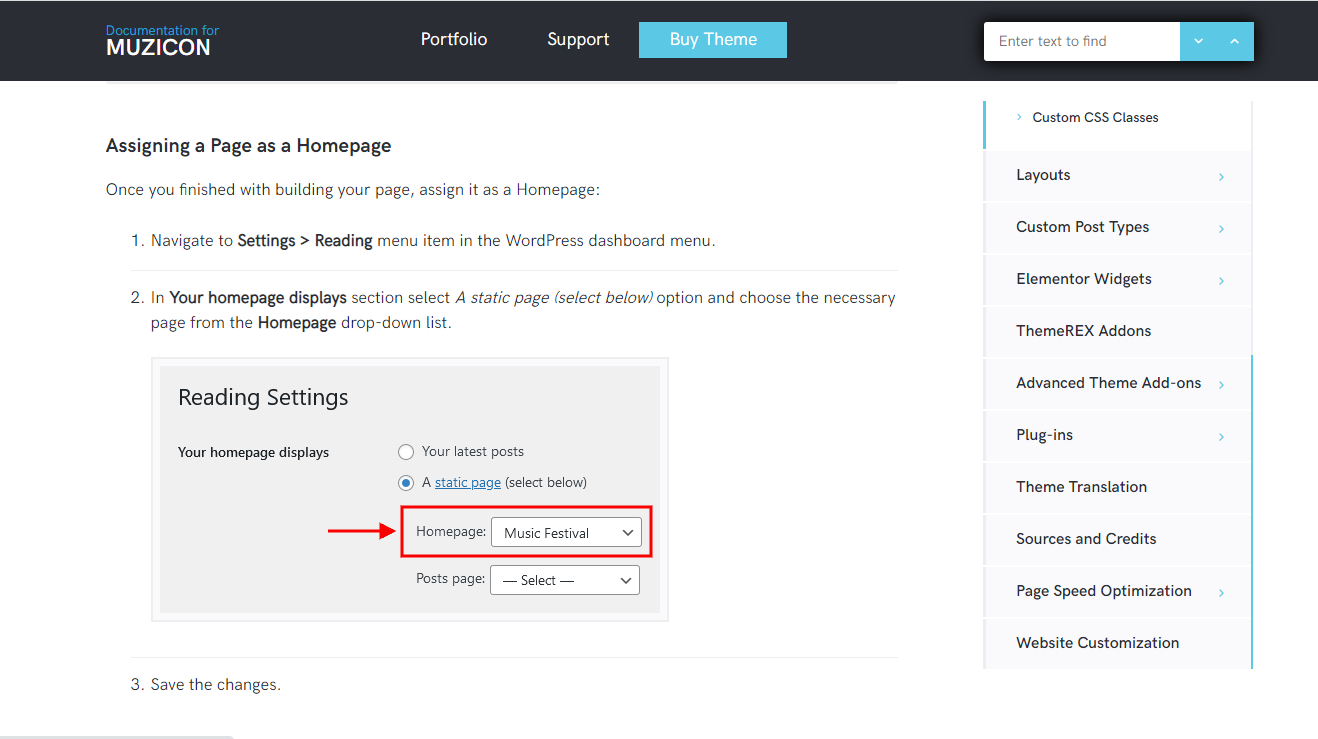Click the Reading Settings screenshot image
Screen dimensions: 1318x739
pos(410,490)
